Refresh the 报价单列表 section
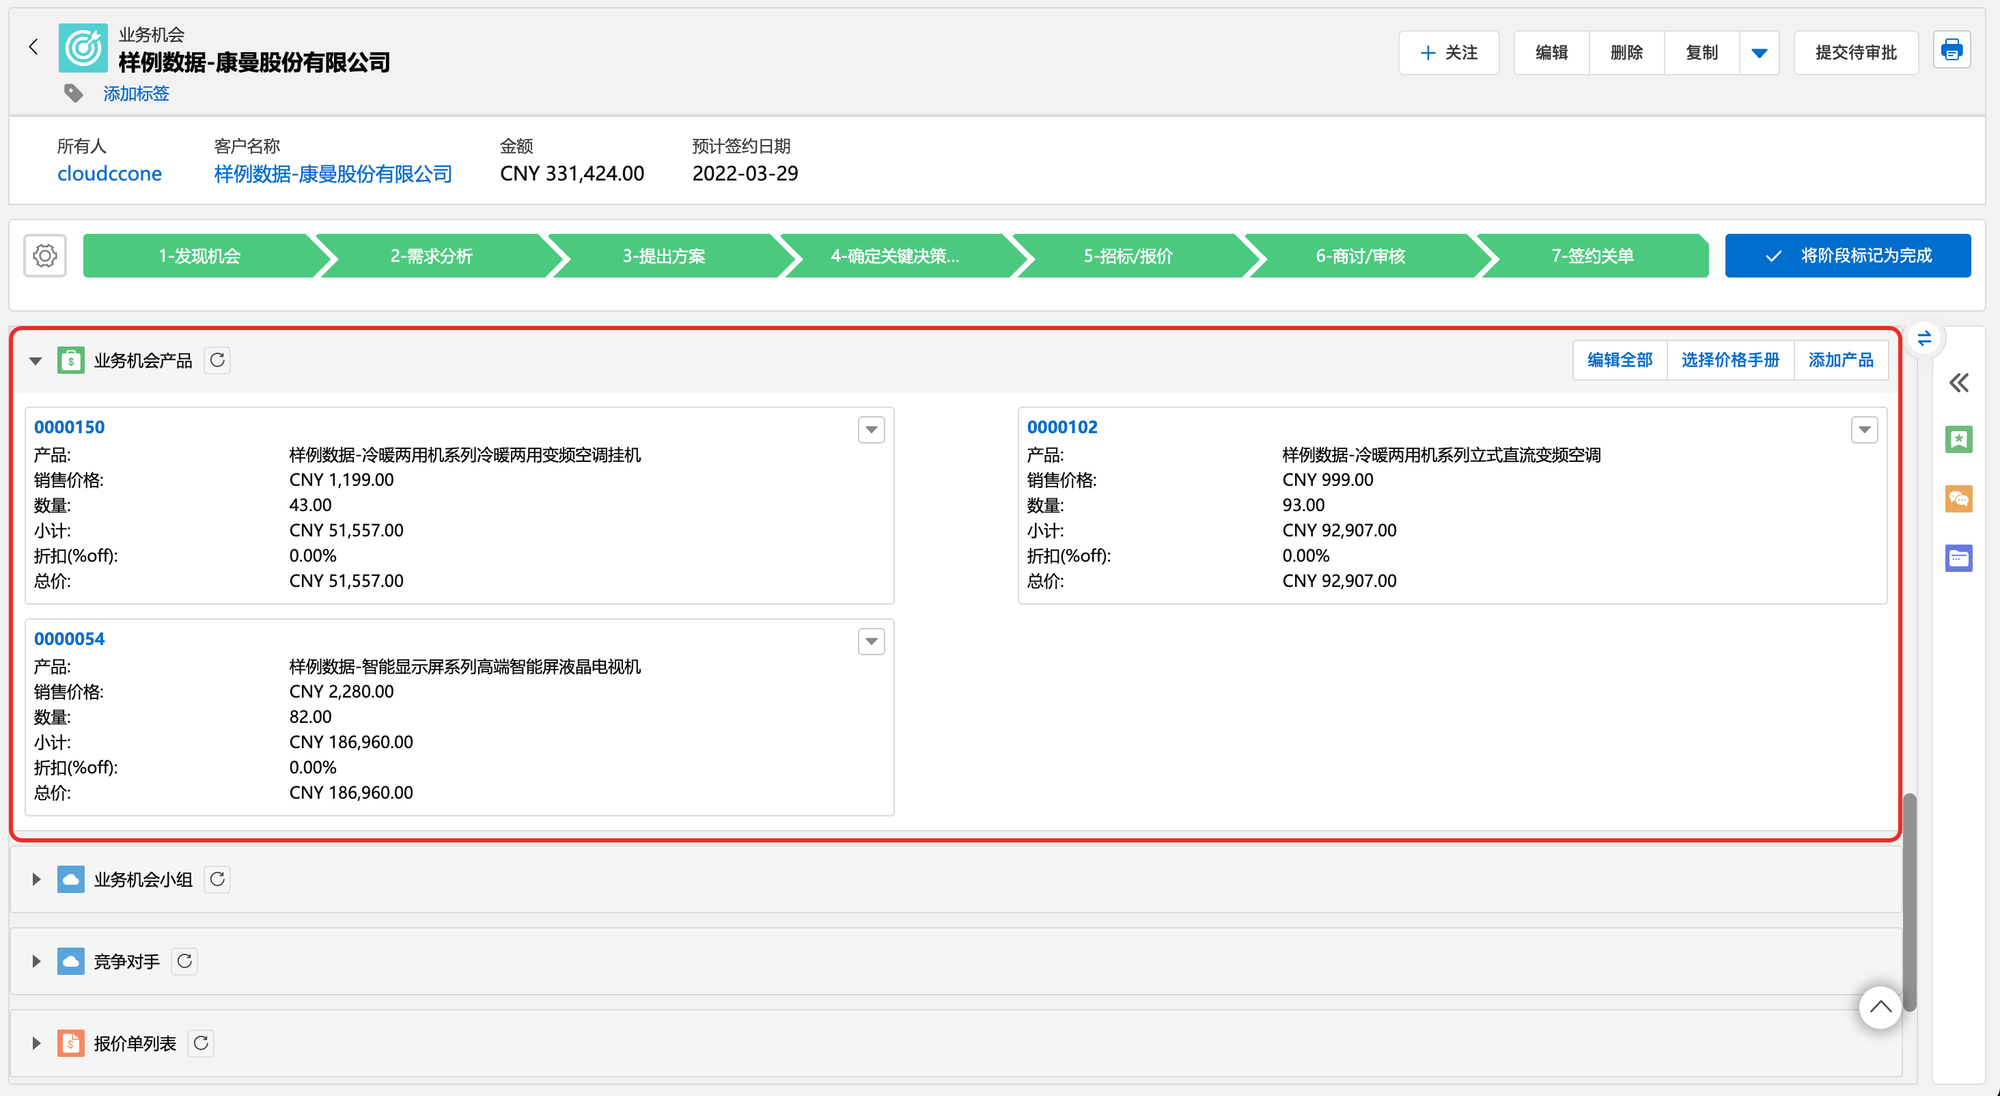 pos(201,1043)
